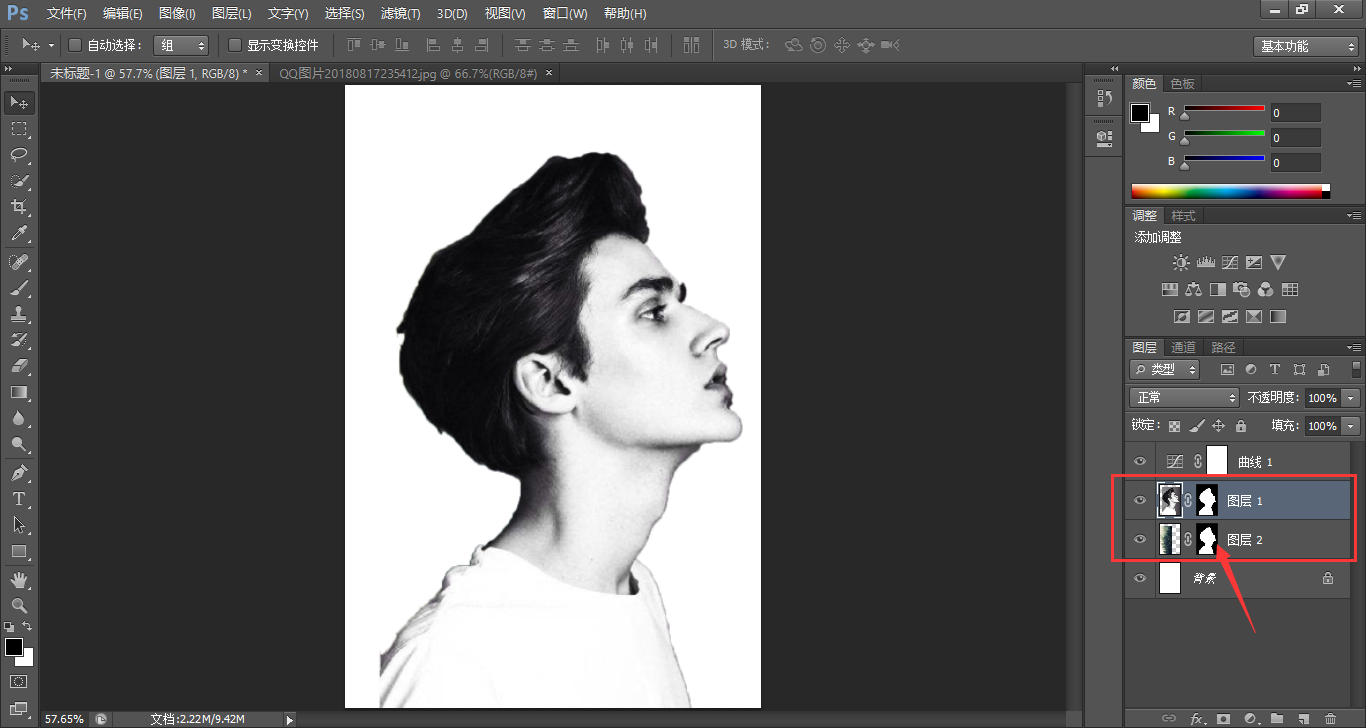Viewport: 1366px width, 728px height.
Task: Select the Crop tool
Action: tap(18, 207)
